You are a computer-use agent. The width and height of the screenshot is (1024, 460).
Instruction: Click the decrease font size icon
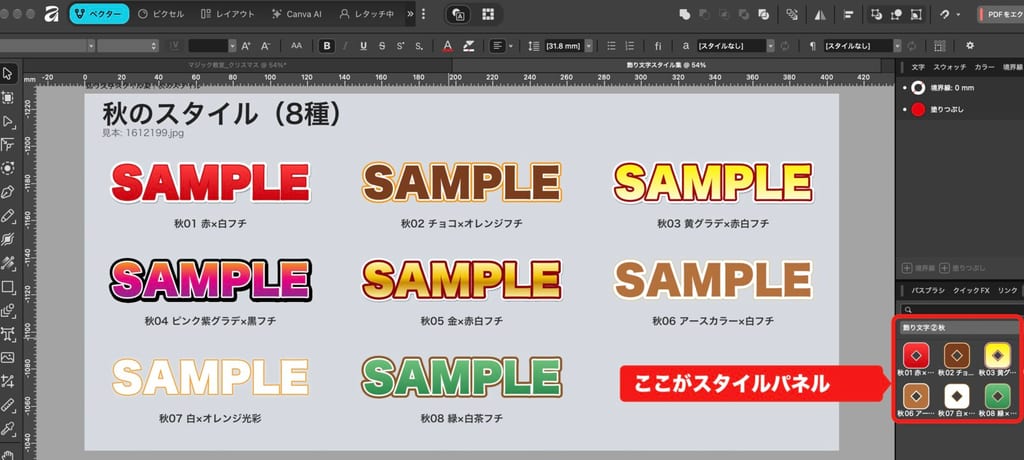pos(266,46)
